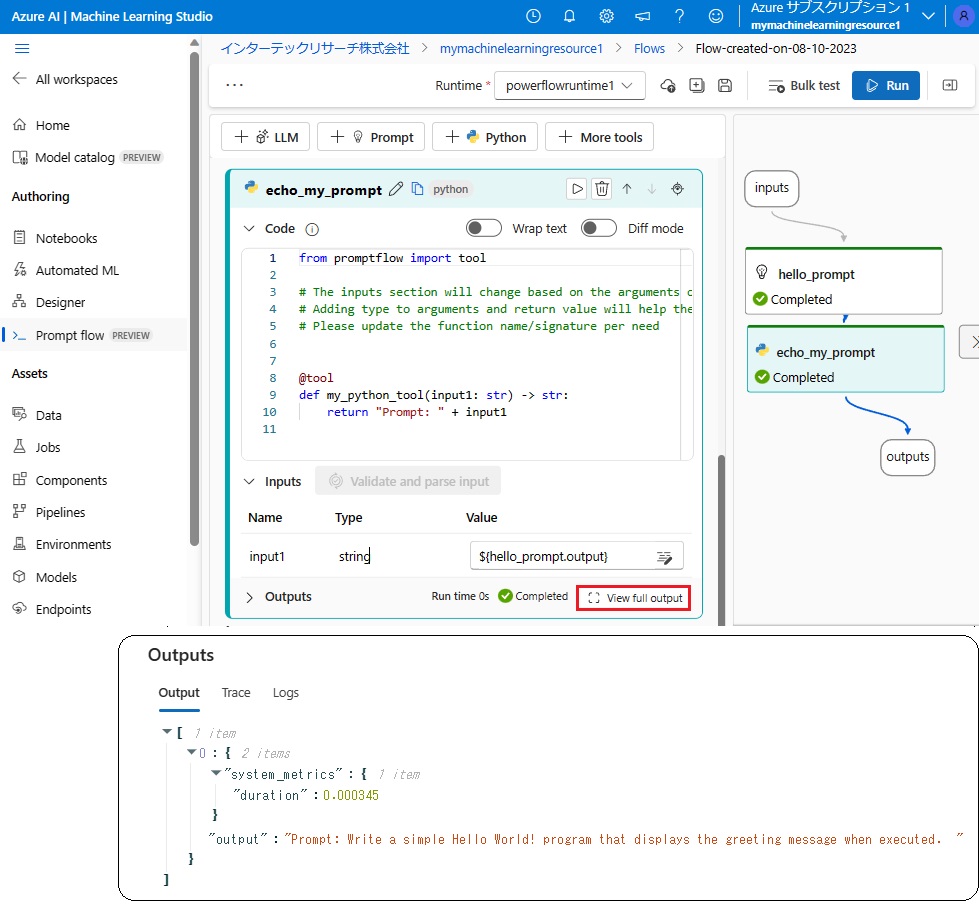Click View full output

[x=634, y=598]
